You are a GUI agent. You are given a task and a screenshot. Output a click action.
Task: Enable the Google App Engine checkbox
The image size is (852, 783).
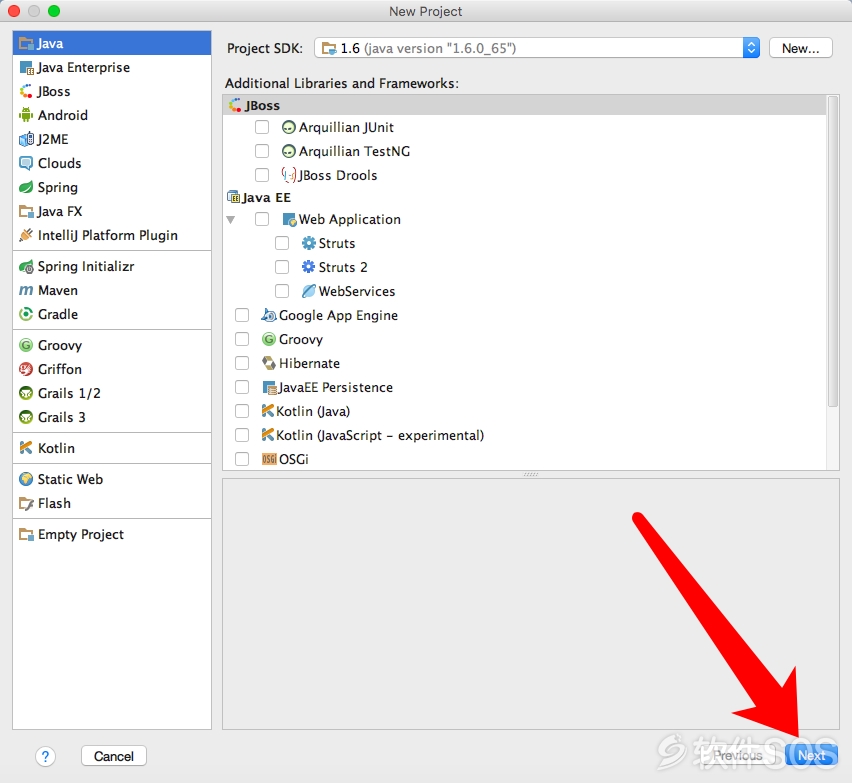pos(242,315)
